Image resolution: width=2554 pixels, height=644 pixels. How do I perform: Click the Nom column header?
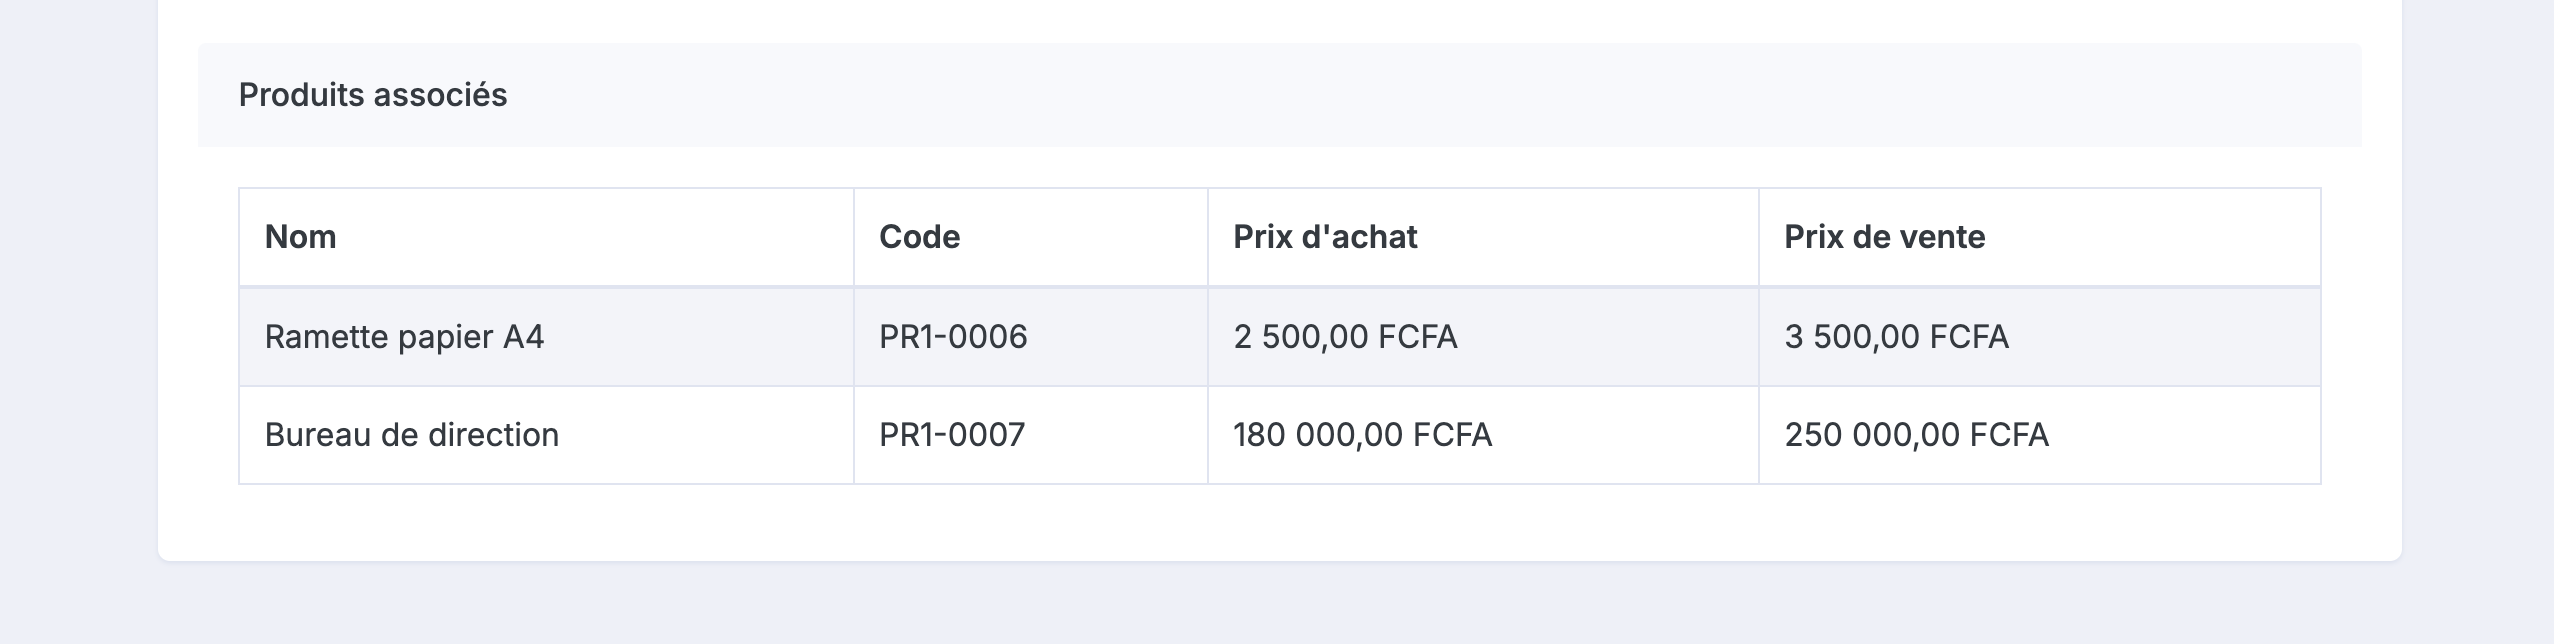300,237
